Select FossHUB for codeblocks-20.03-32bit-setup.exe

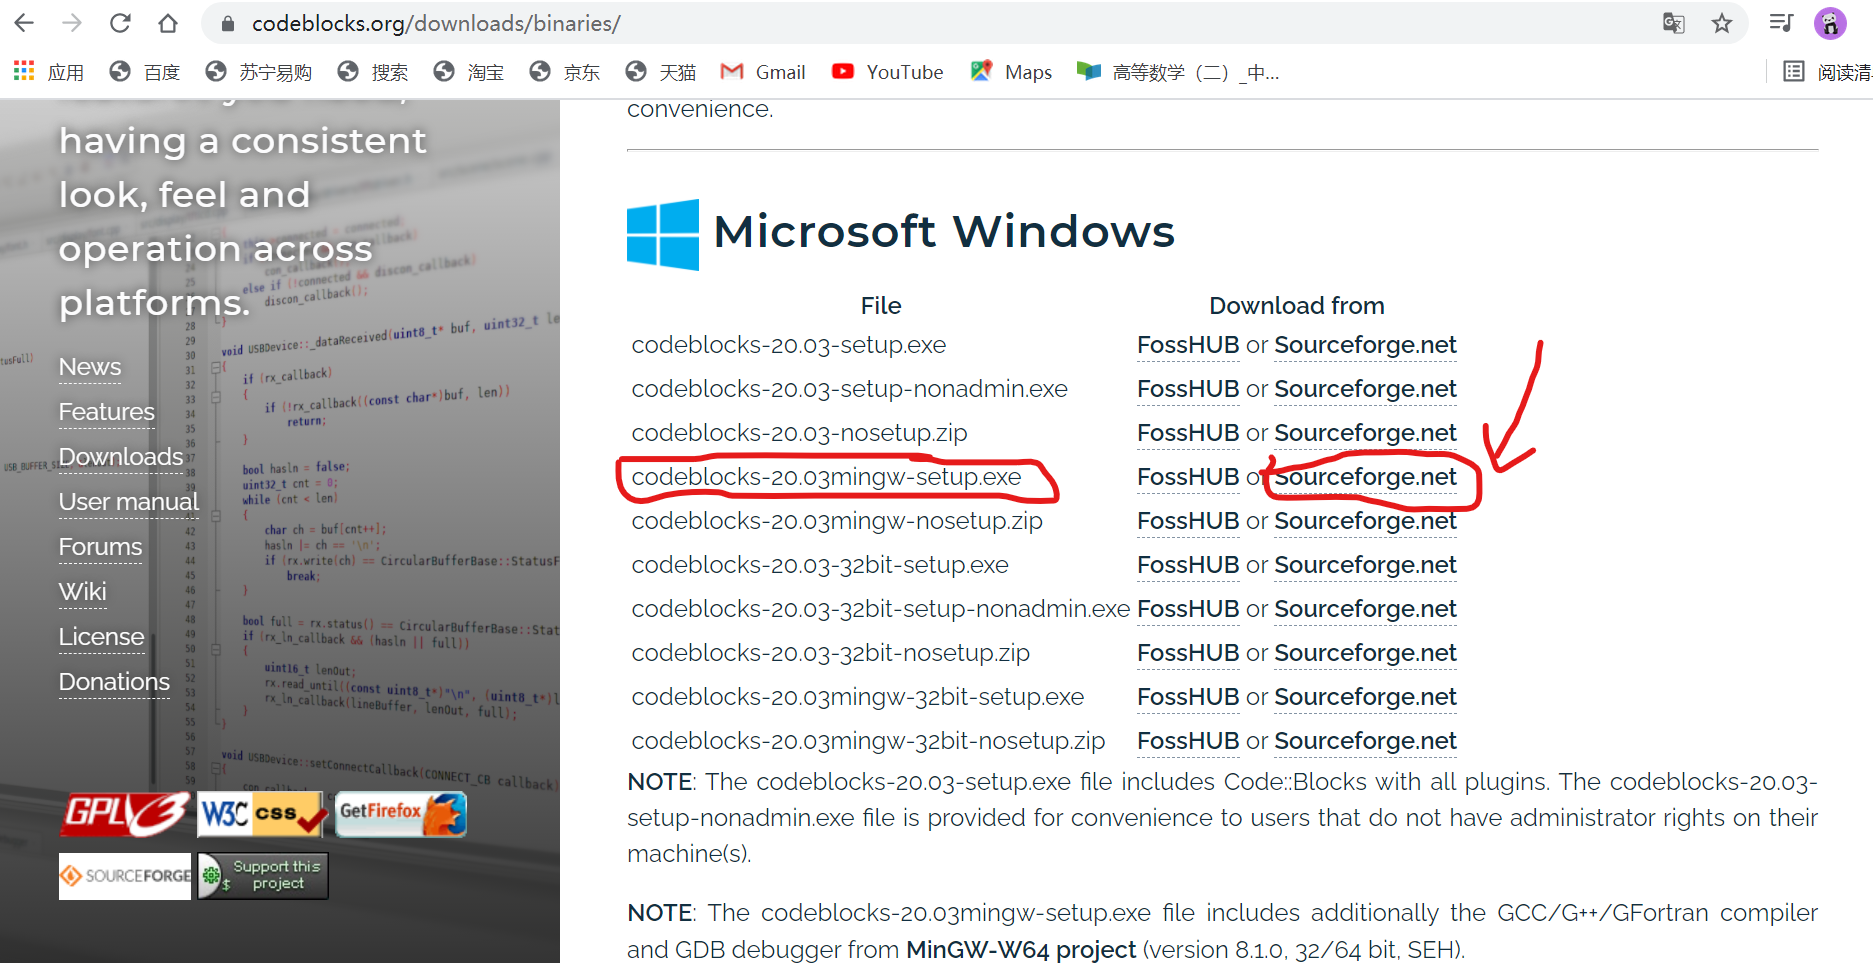pos(1188,565)
